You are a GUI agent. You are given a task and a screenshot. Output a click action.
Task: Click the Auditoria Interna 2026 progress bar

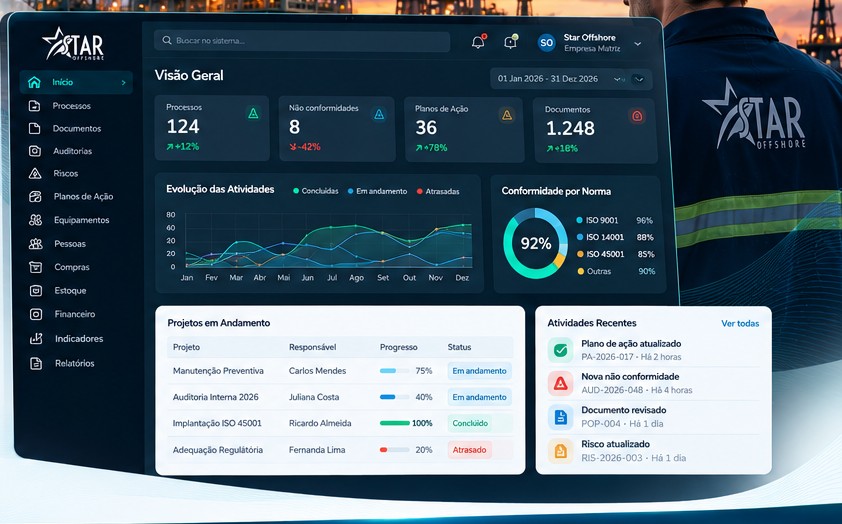(394, 397)
